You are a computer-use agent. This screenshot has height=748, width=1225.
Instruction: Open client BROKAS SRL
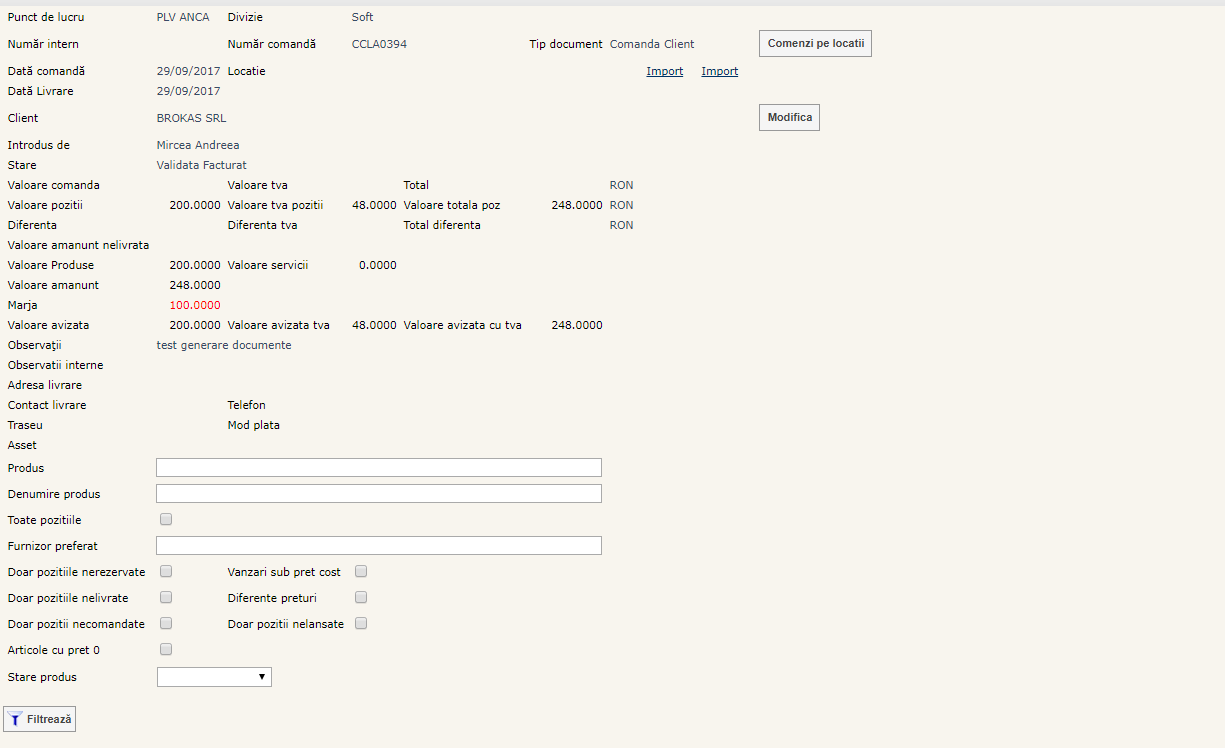click(x=192, y=118)
